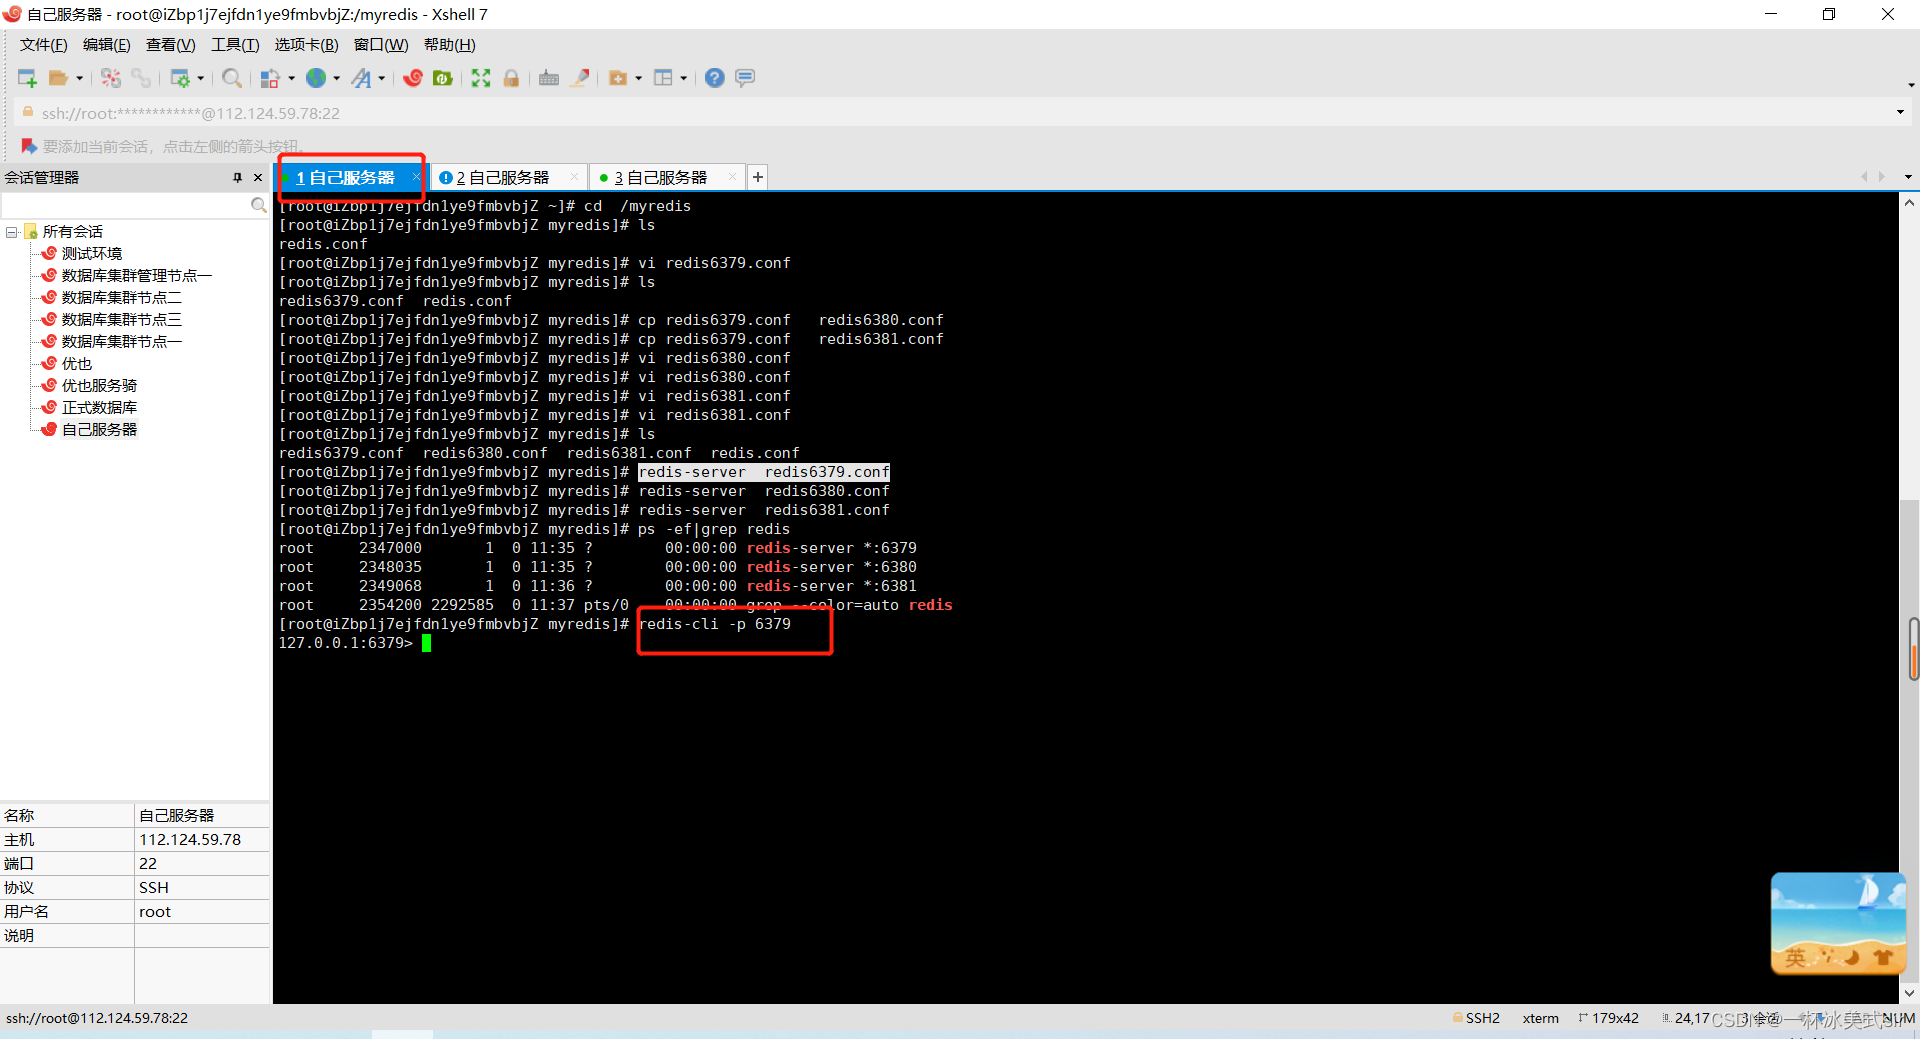Open the 工具(T) menu
Screen dimensions: 1920x1039
235,45
